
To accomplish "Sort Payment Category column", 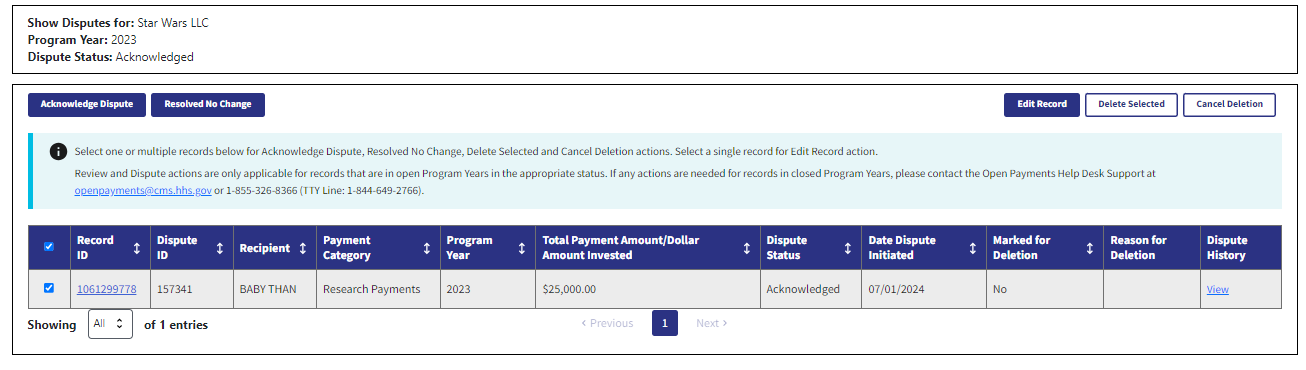I will 427,248.
